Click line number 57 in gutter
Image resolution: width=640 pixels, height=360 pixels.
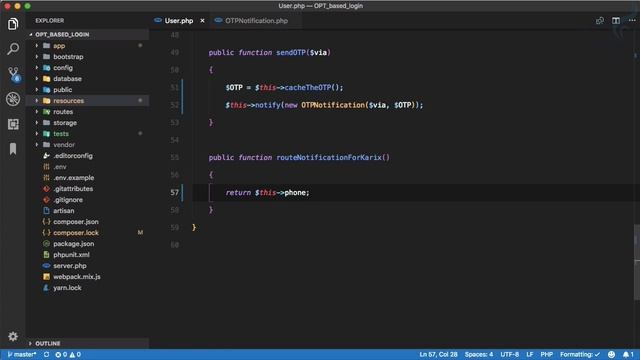(174, 193)
